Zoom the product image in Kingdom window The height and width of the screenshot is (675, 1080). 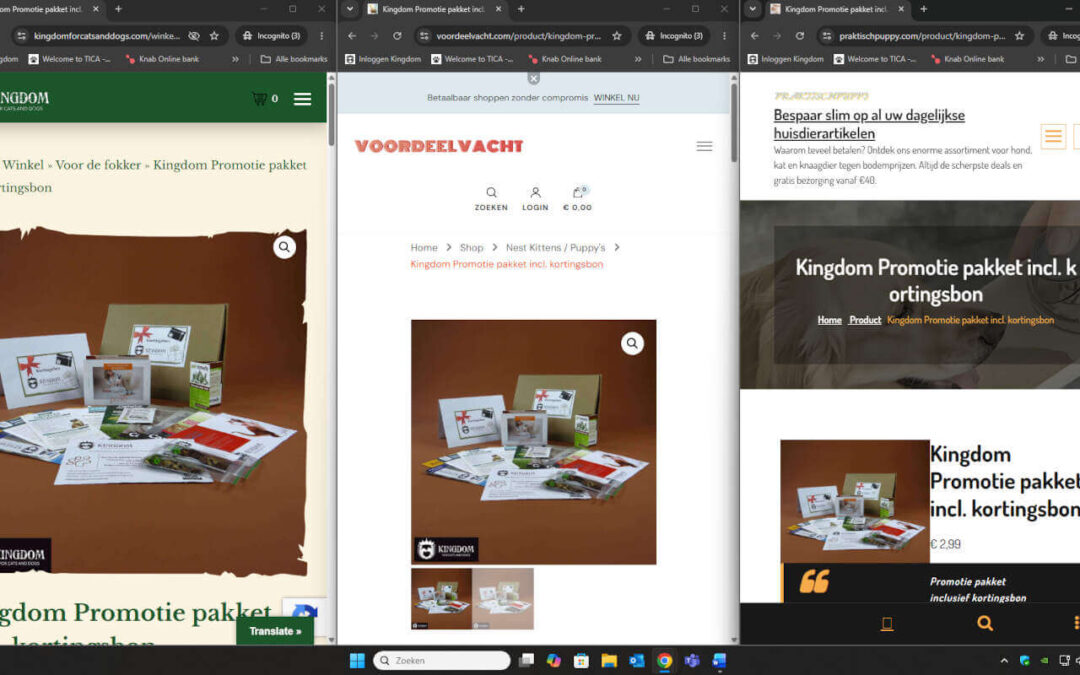pos(284,247)
